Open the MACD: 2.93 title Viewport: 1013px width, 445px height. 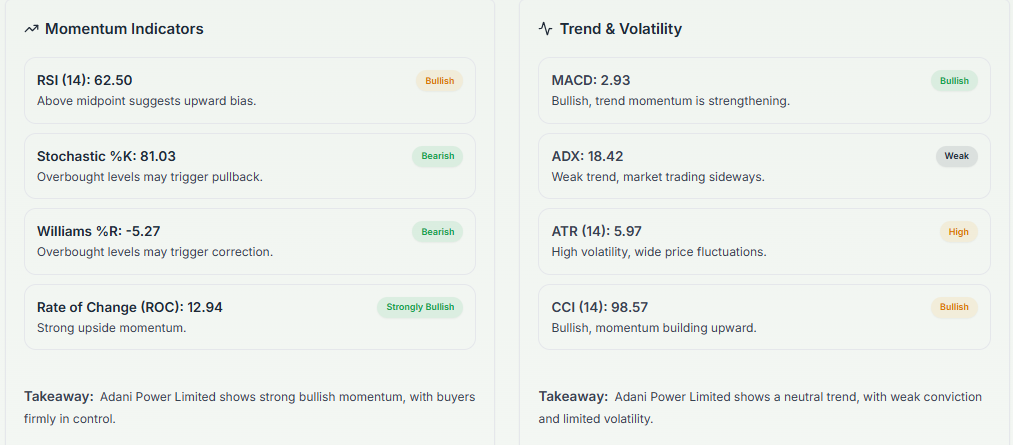point(591,80)
